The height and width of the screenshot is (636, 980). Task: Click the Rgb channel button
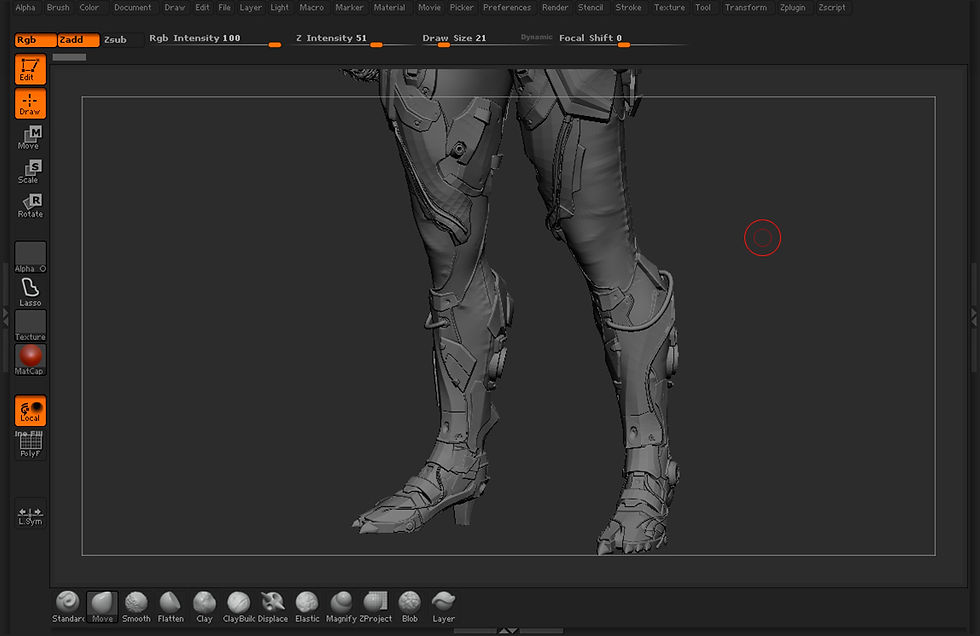coord(35,40)
